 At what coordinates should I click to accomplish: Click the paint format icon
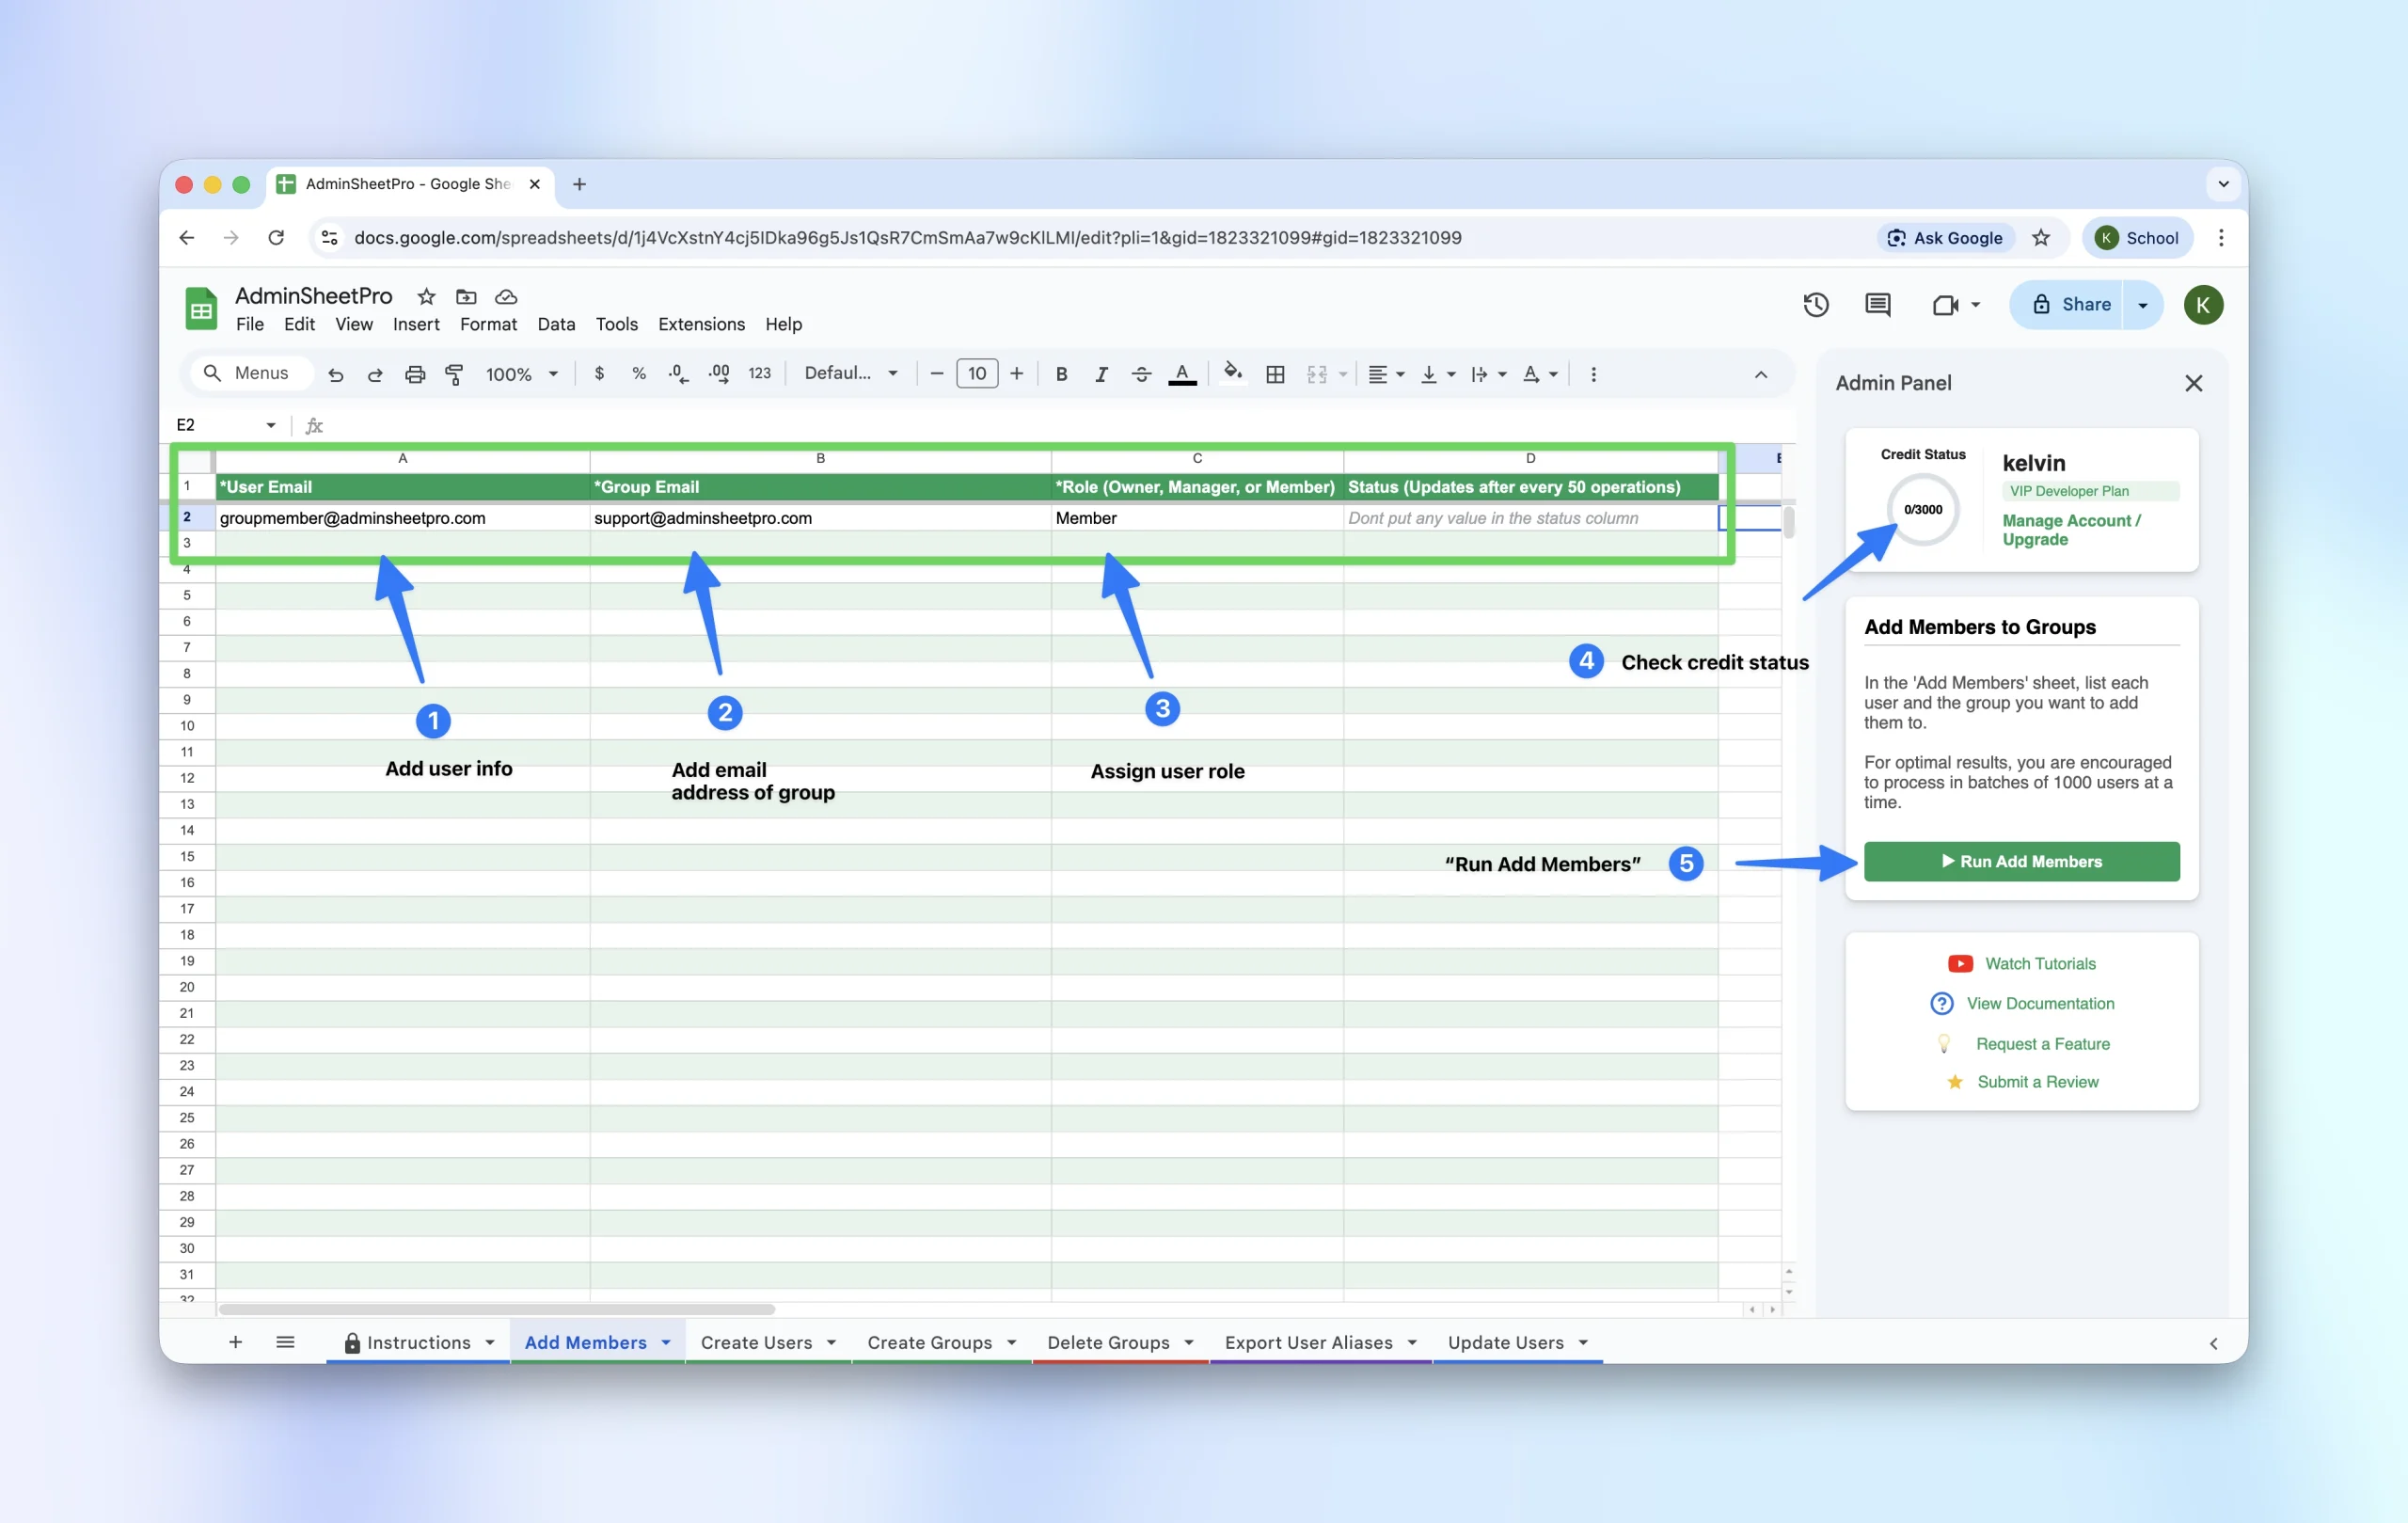[454, 374]
